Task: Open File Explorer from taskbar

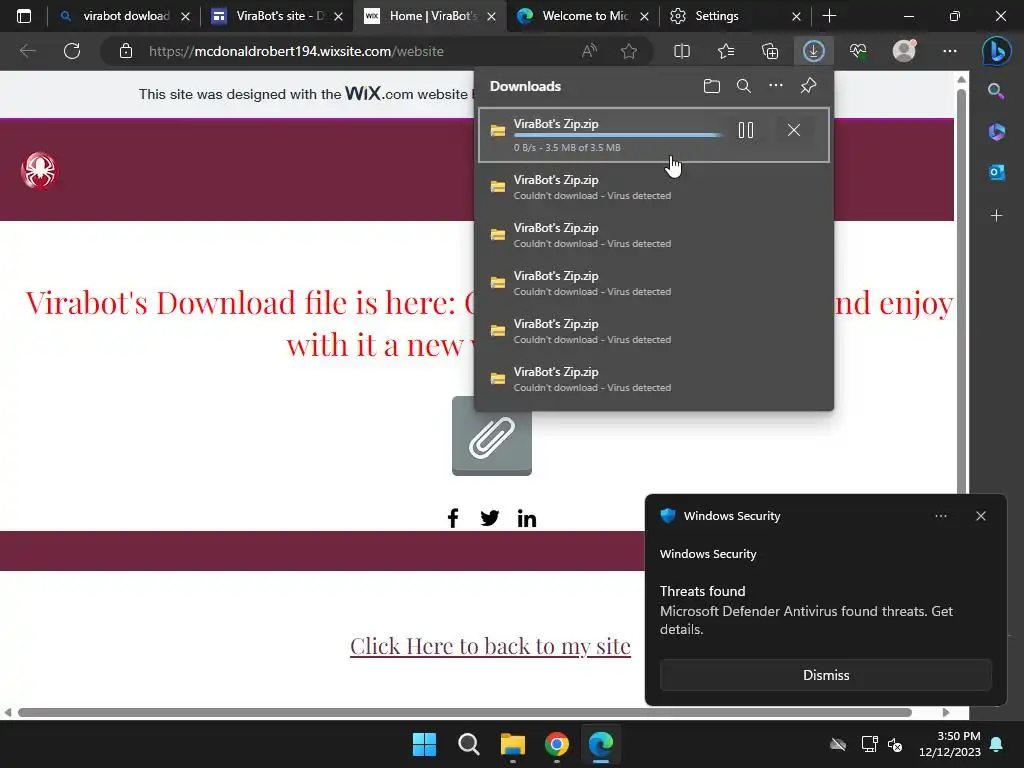Action: 513,744
